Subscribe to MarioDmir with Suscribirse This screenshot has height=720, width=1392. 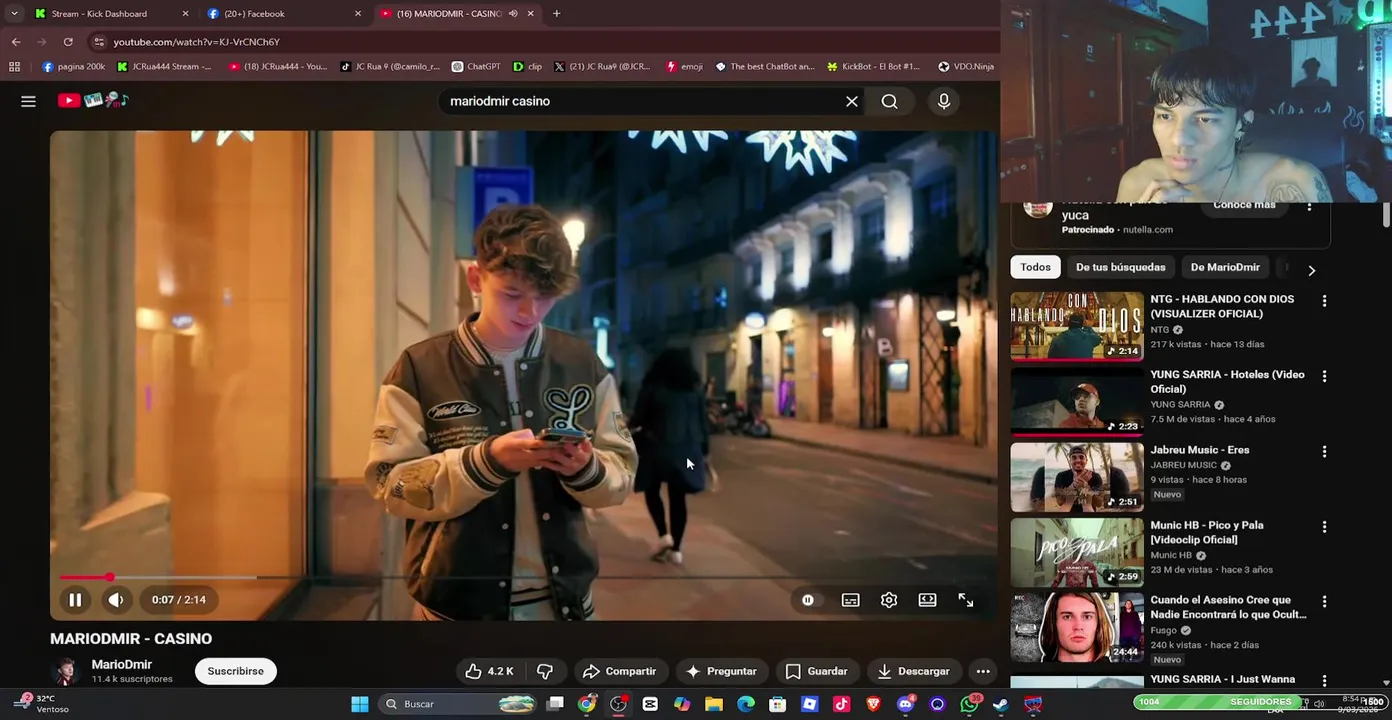235,671
